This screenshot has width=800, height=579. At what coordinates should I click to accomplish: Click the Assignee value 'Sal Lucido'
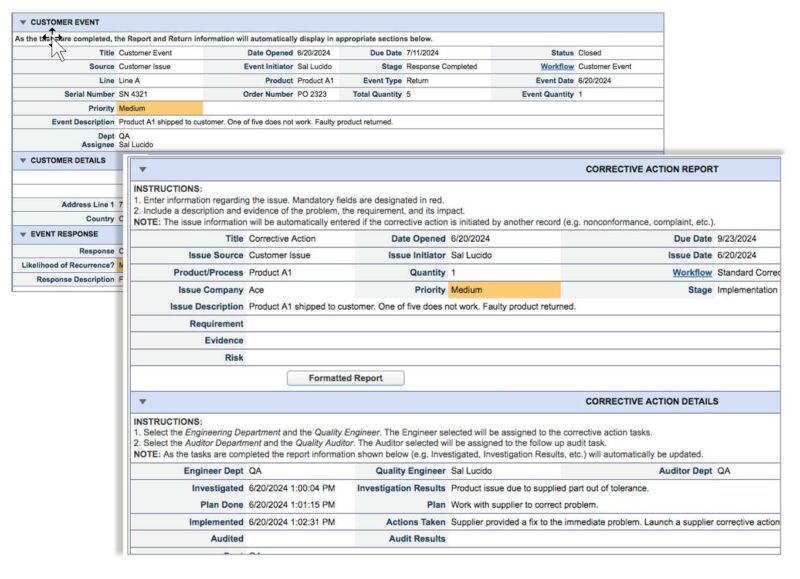(x=136, y=145)
